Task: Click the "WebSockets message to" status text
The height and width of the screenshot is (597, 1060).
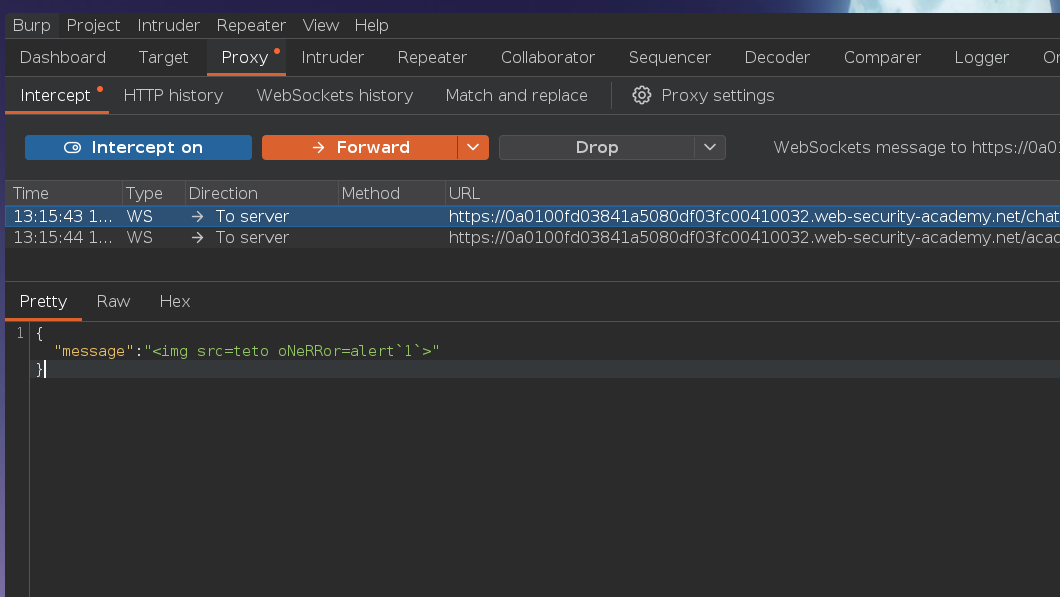Action: click(x=870, y=147)
